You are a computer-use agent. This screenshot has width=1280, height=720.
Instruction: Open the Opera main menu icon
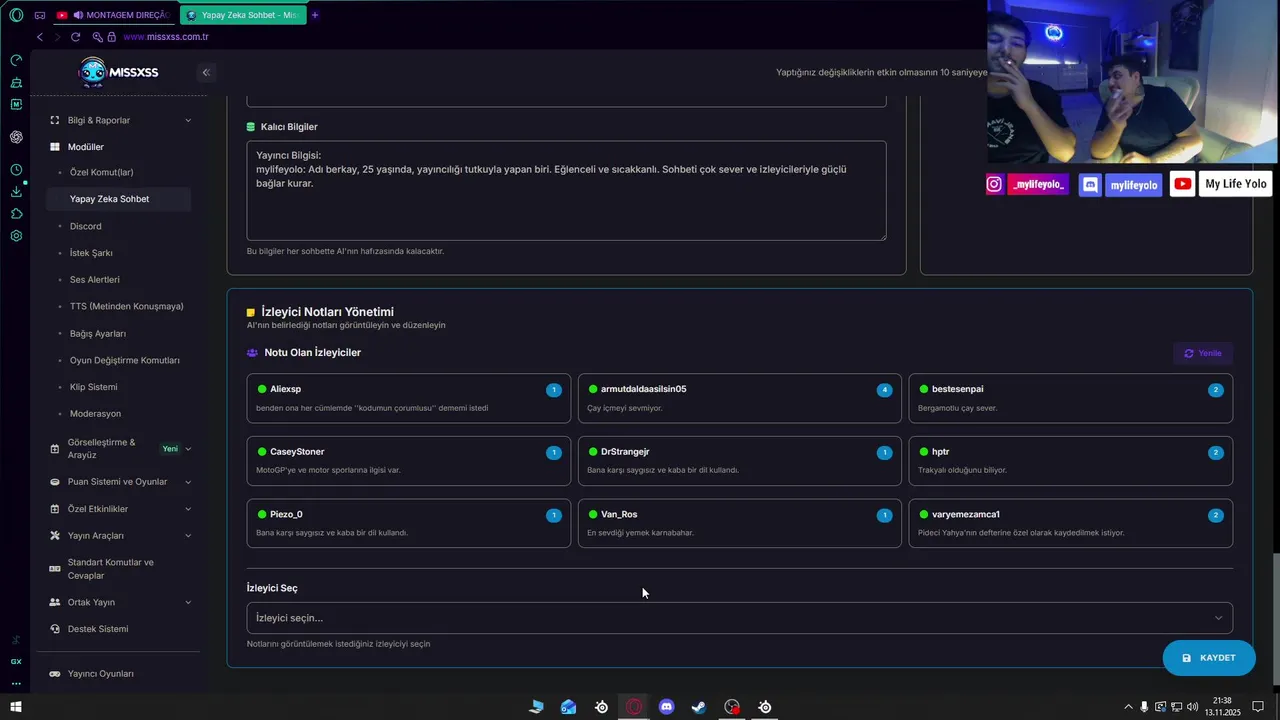16,15
